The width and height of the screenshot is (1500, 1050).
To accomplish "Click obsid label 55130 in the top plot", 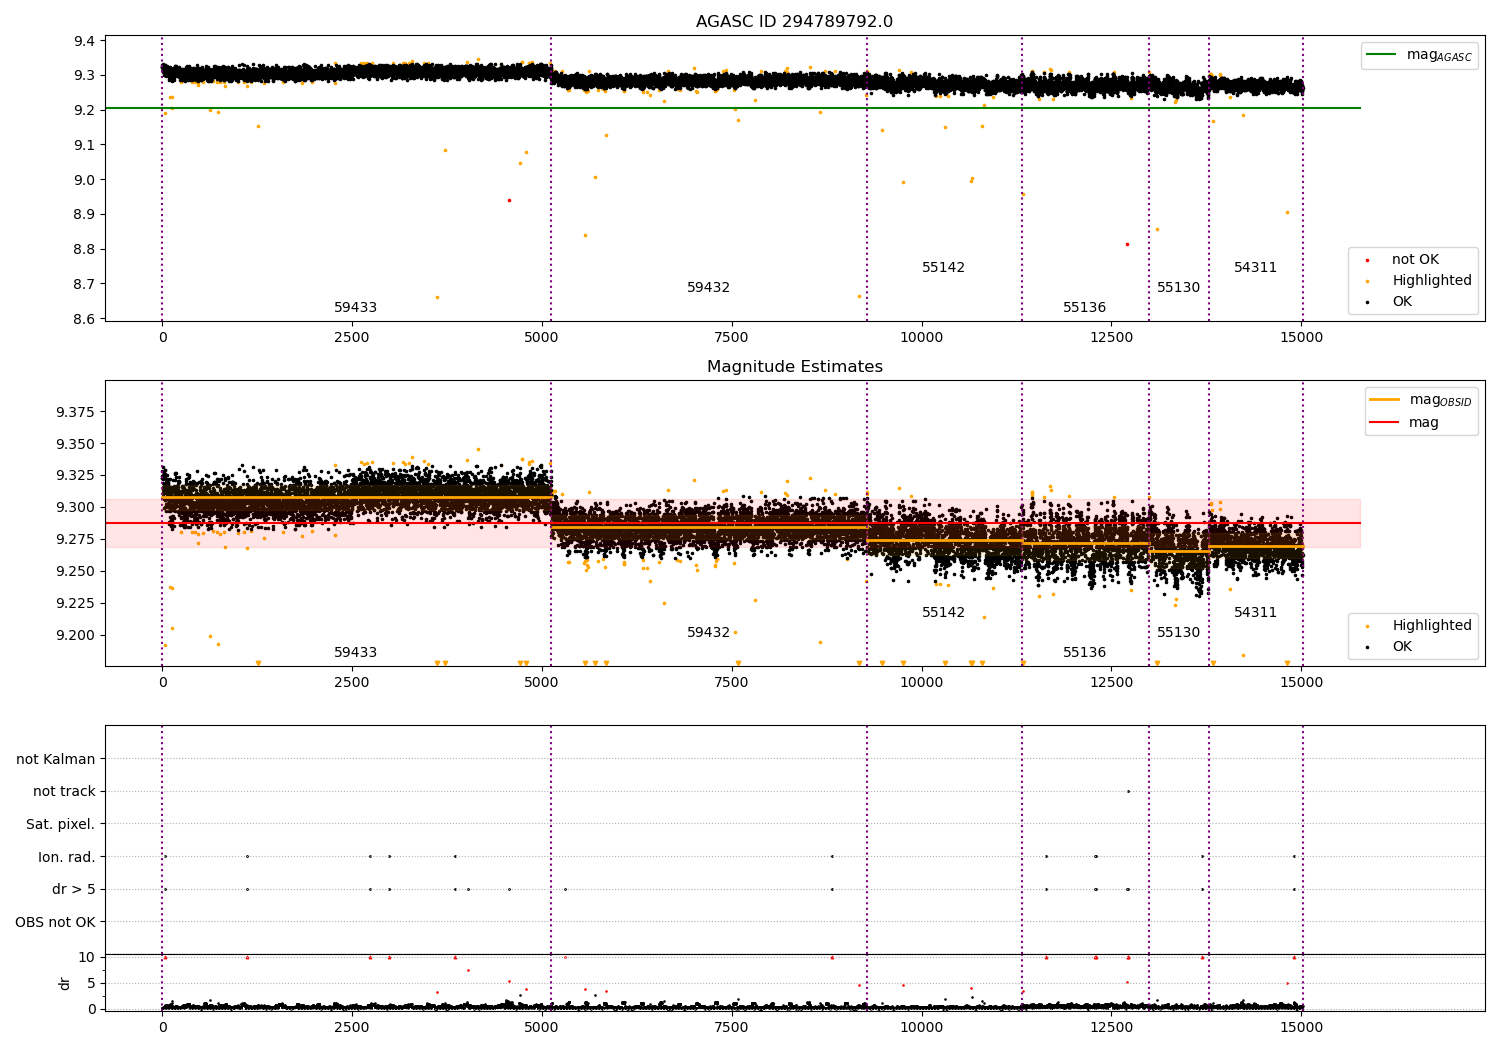I will coord(1178,288).
